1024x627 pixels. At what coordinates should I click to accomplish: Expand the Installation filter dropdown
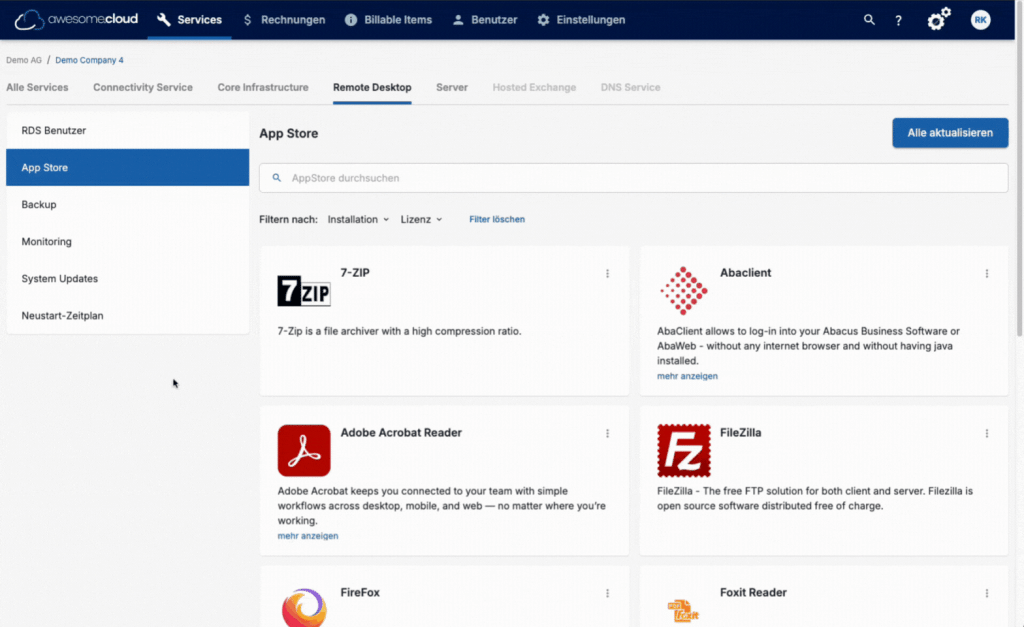click(359, 219)
